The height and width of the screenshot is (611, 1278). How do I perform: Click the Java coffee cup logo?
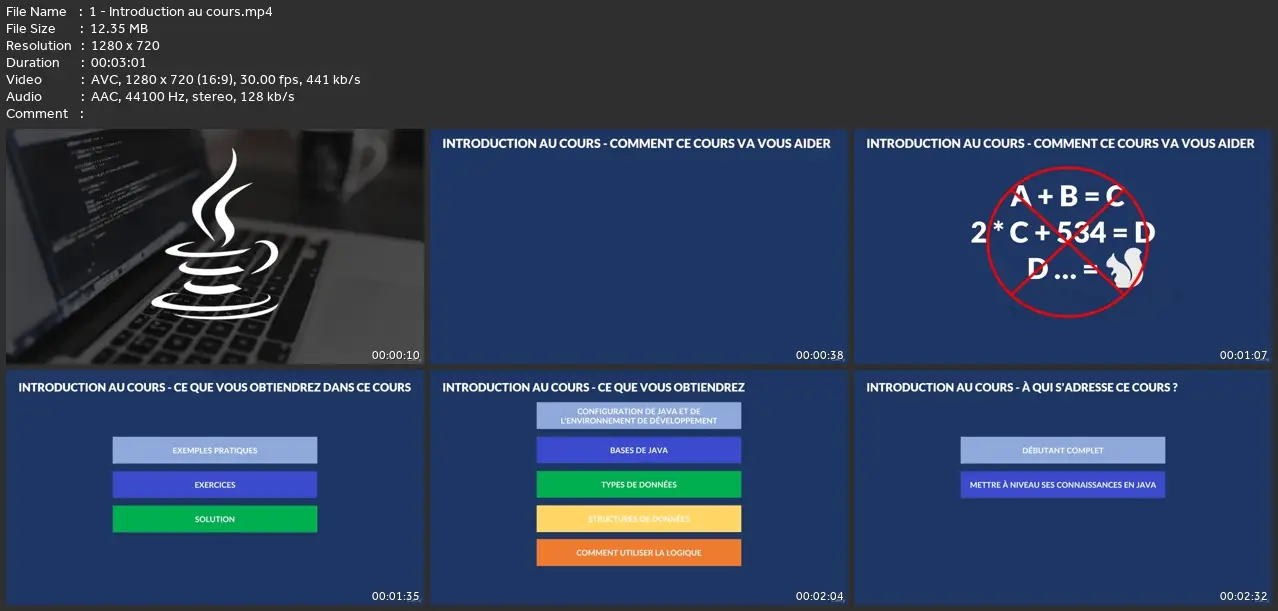(x=215, y=235)
